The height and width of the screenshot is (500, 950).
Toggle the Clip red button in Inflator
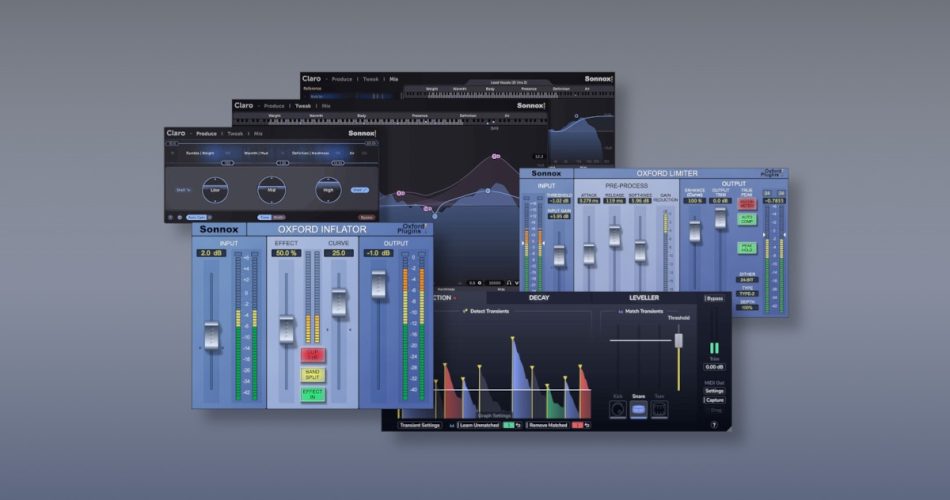click(313, 355)
